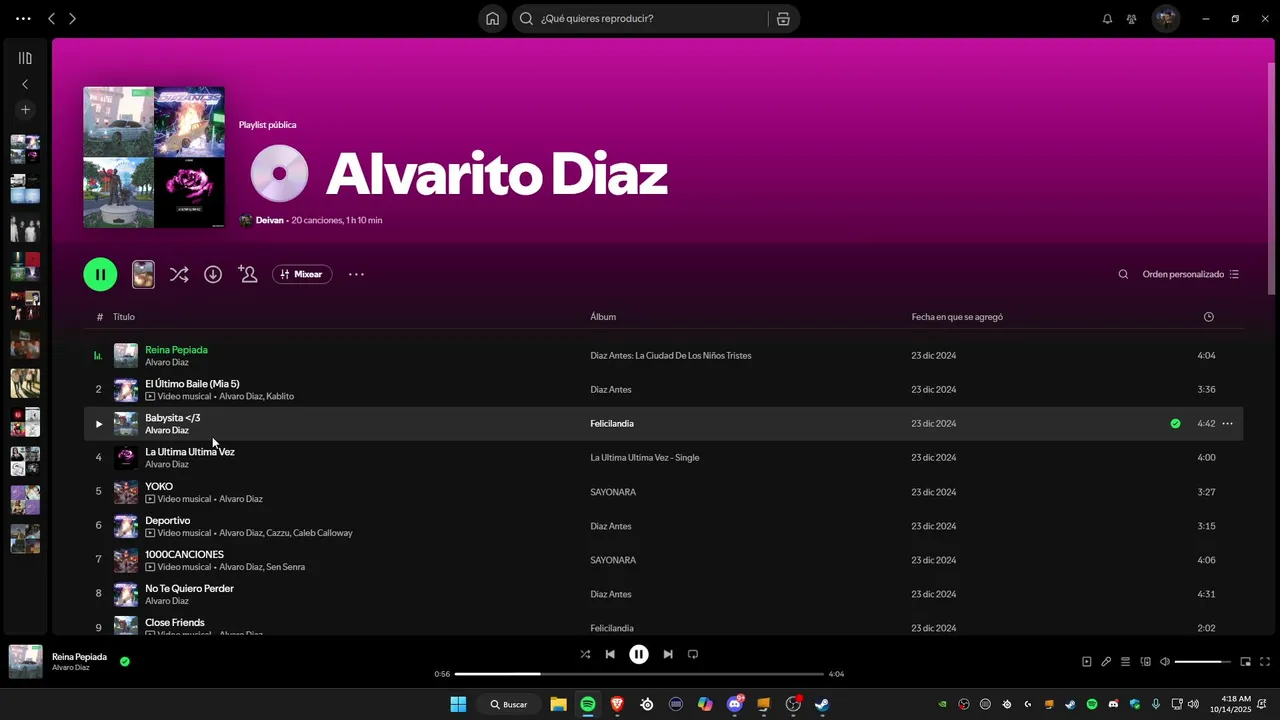Open the Friend Activity icon
This screenshot has height=720, width=1280.
[x=1132, y=18]
